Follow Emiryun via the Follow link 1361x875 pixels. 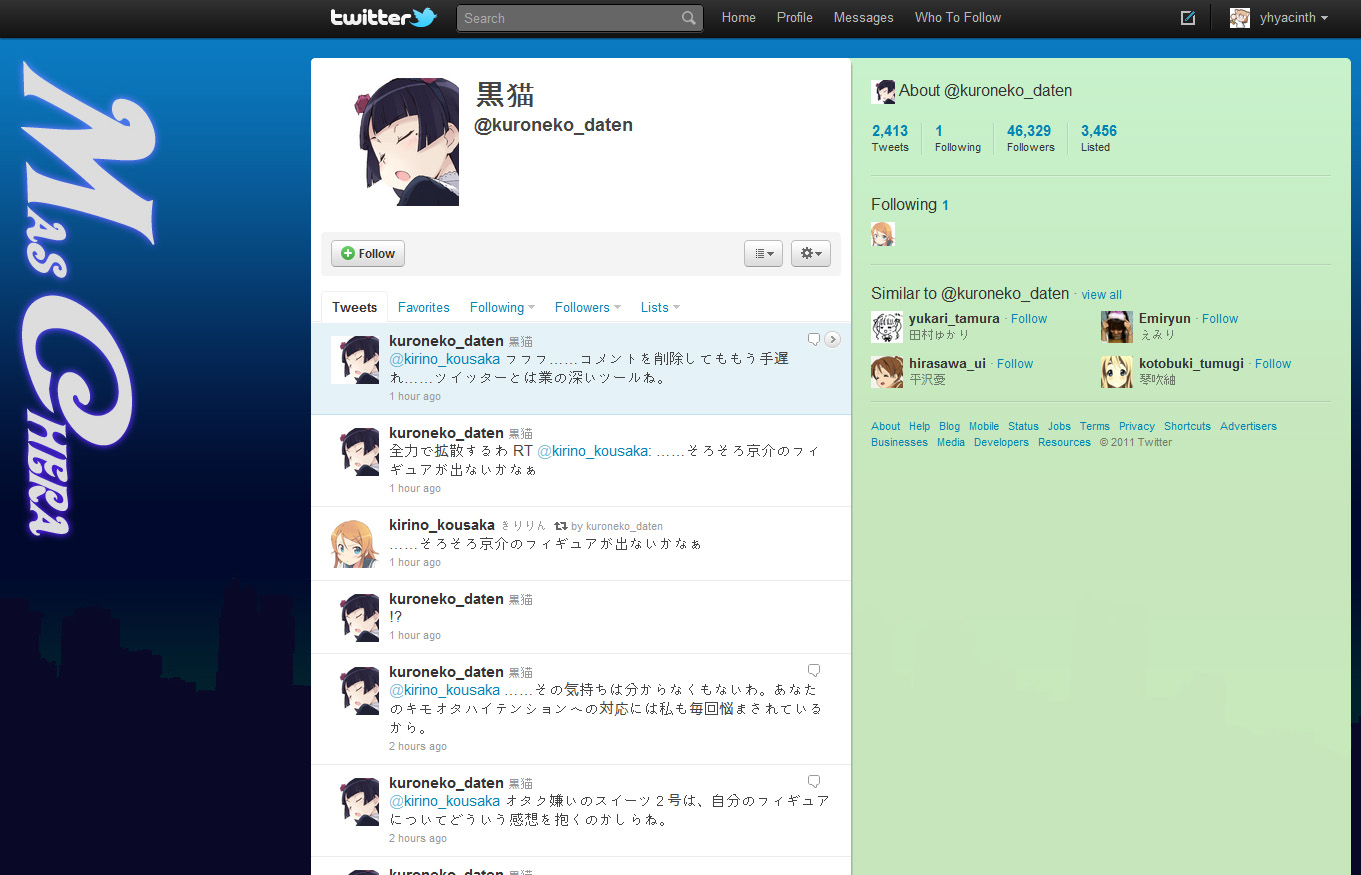[1220, 319]
